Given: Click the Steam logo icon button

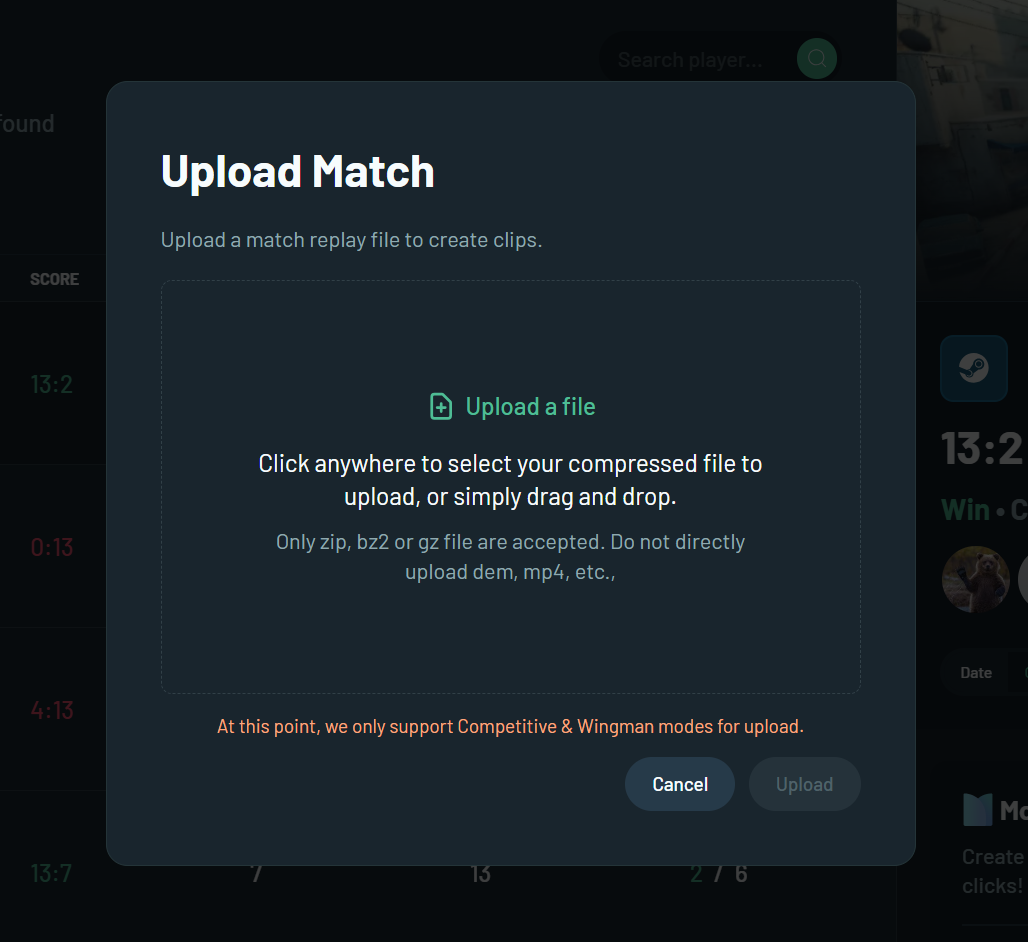Looking at the screenshot, I should [x=974, y=368].
